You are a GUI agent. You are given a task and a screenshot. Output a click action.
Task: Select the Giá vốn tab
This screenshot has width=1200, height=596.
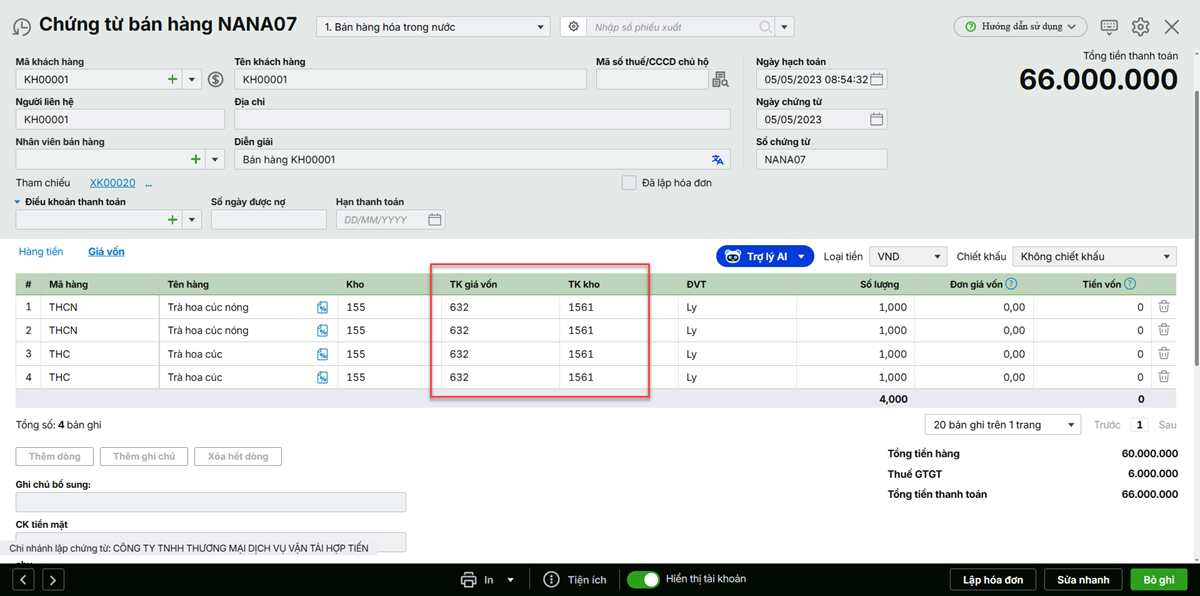coord(106,252)
